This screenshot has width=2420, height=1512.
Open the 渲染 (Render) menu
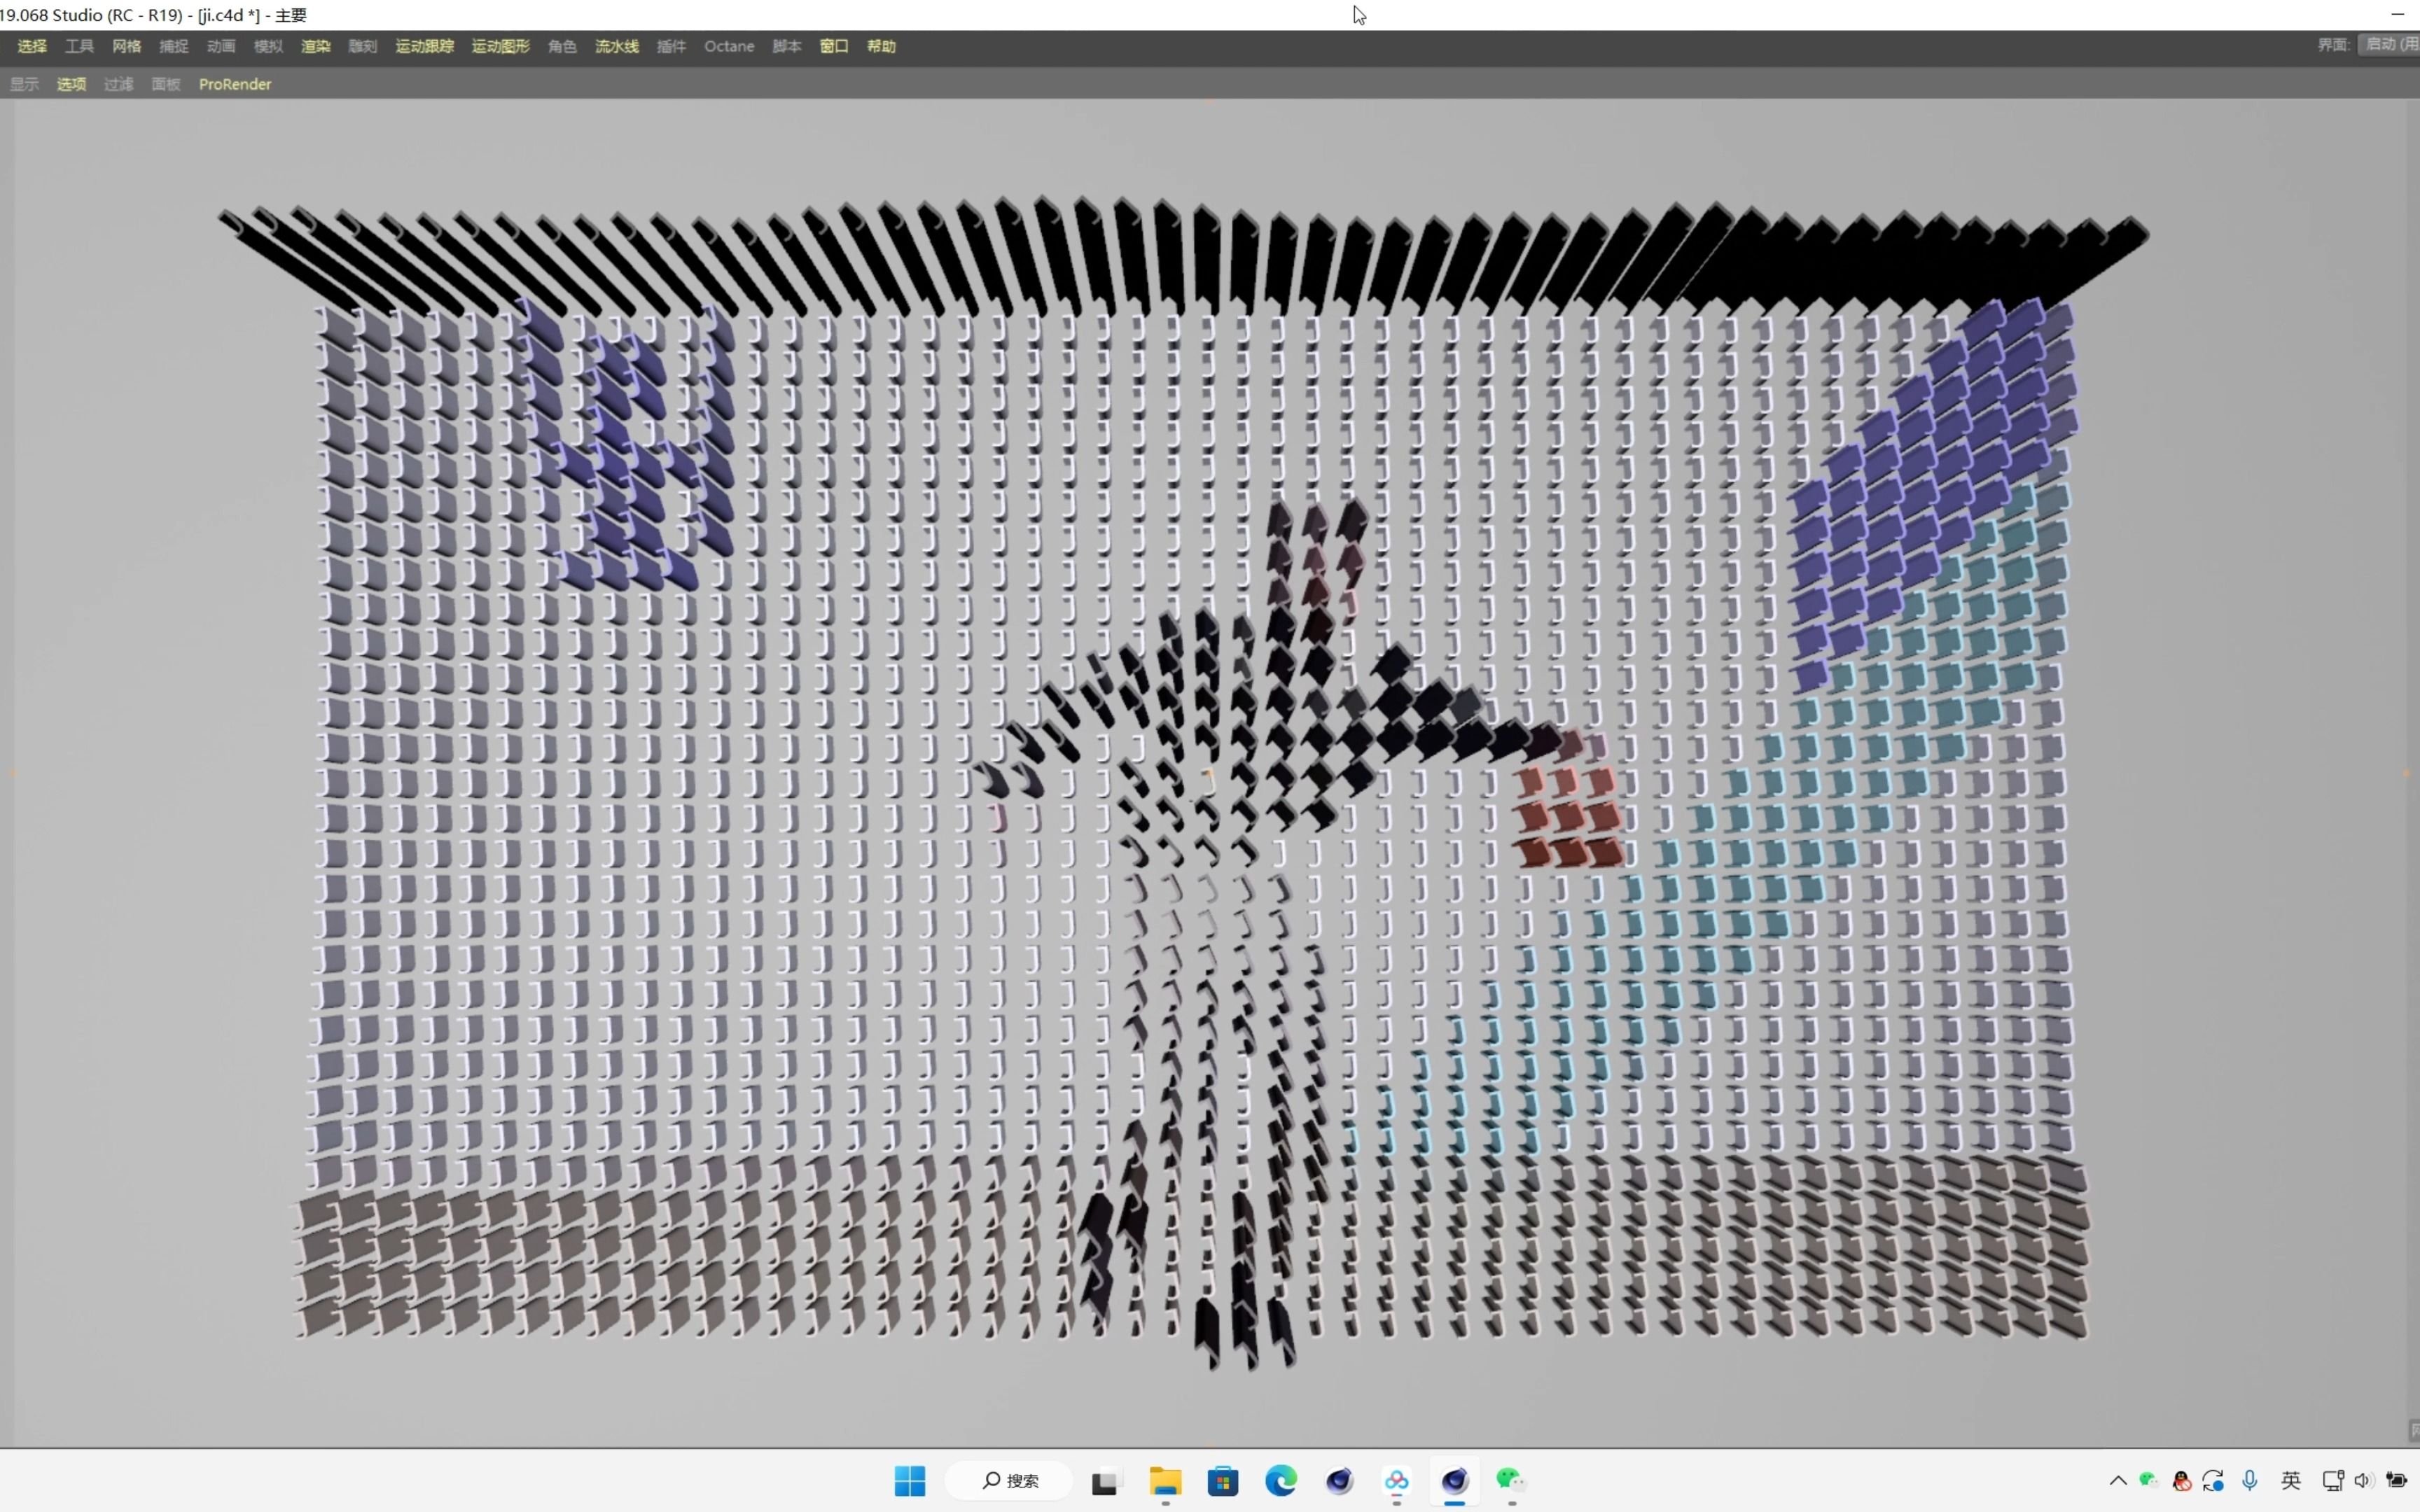pos(315,46)
